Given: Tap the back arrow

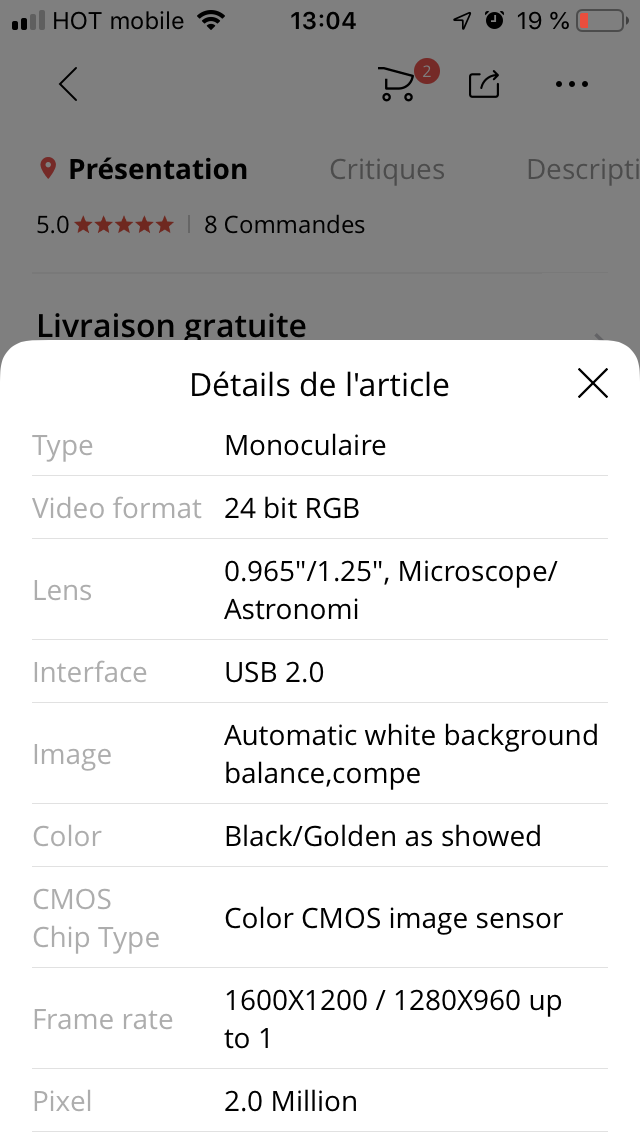Looking at the screenshot, I should [x=68, y=84].
